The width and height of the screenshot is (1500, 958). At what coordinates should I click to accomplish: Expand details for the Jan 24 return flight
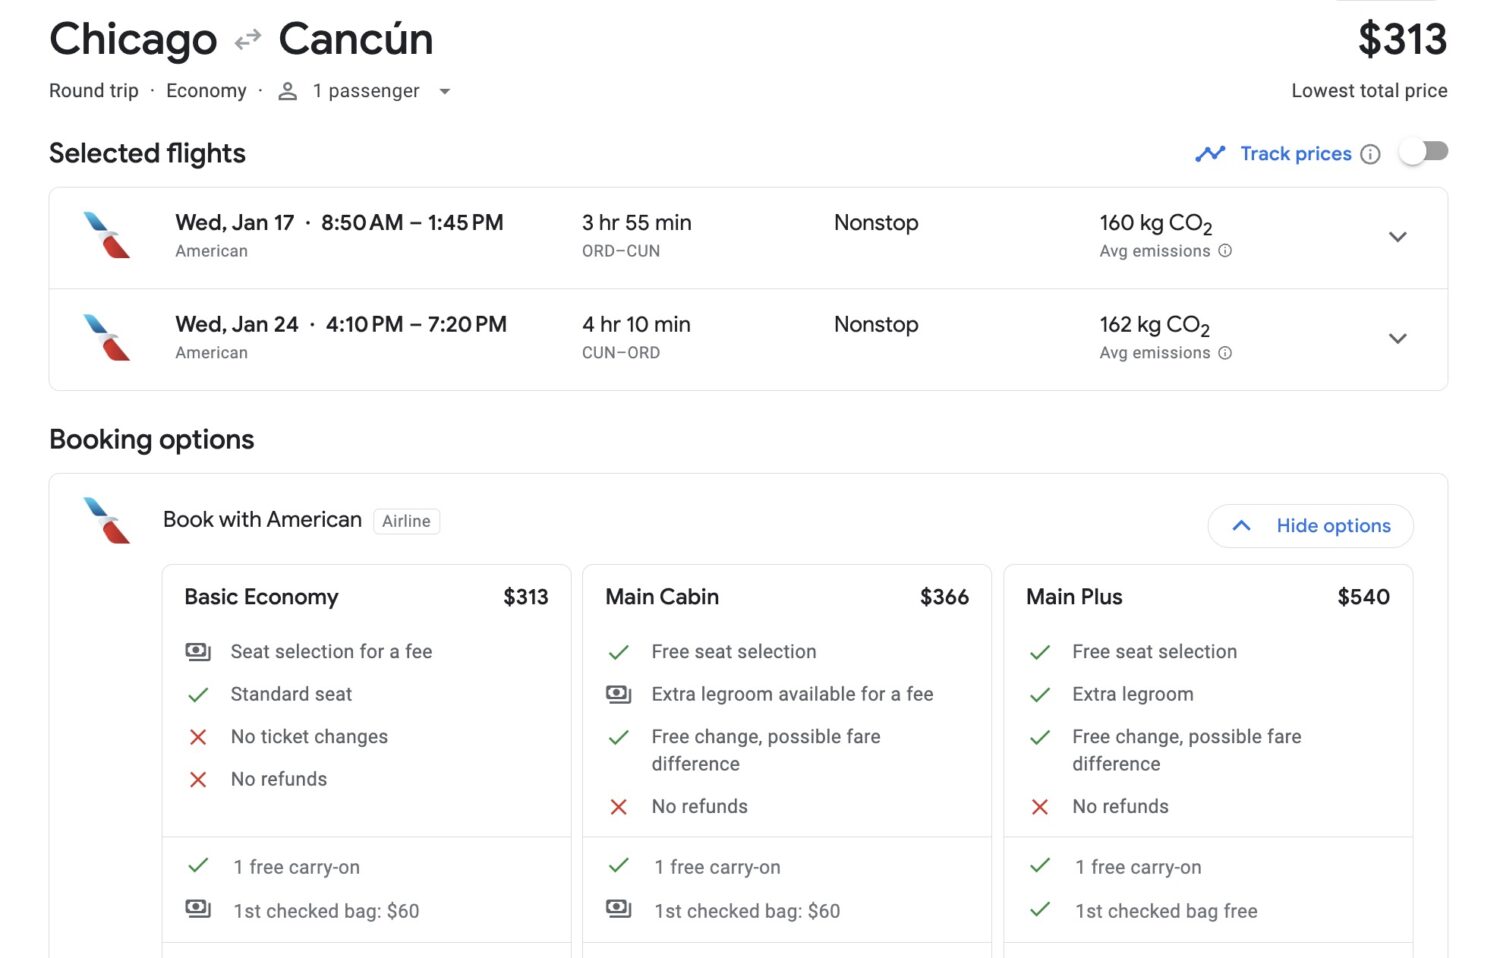[x=1398, y=338]
